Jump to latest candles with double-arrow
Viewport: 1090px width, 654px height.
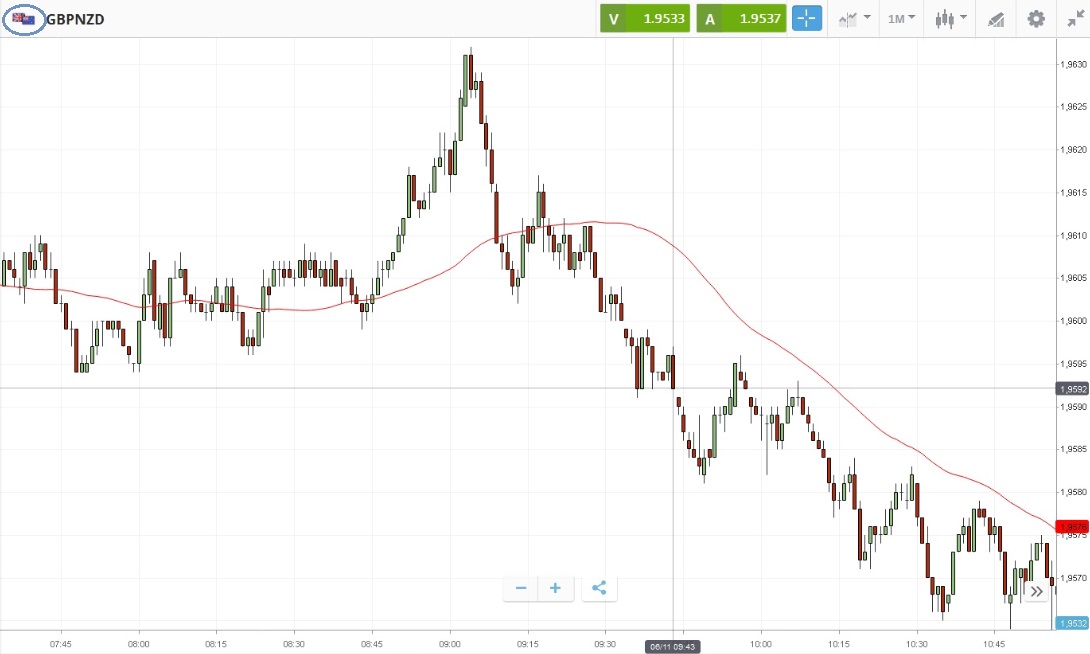tap(1036, 591)
